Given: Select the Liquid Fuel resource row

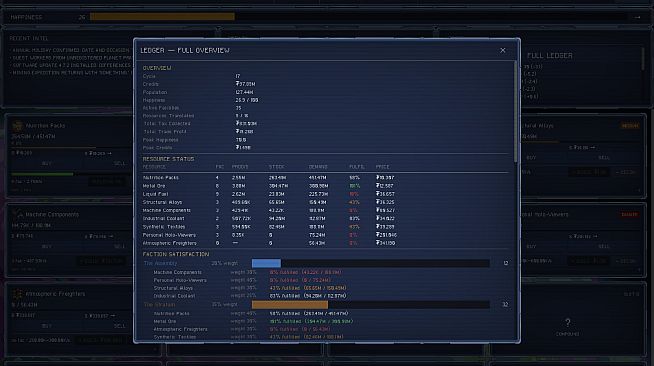Looking at the screenshot, I should tap(325, 194).
